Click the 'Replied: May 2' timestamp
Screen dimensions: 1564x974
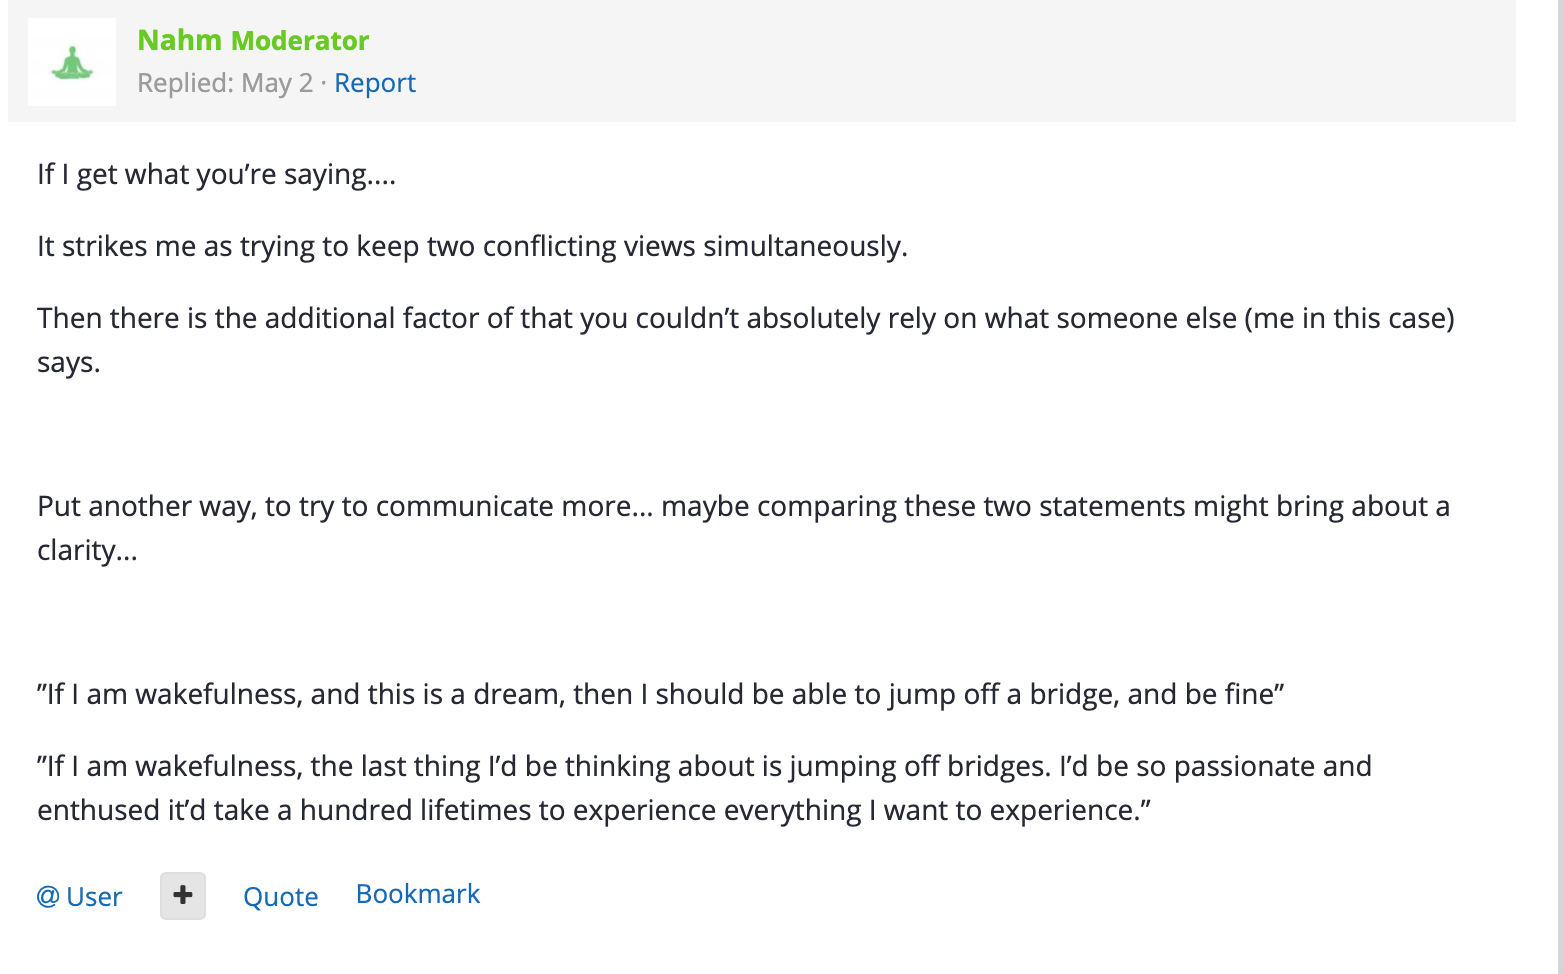225,83
